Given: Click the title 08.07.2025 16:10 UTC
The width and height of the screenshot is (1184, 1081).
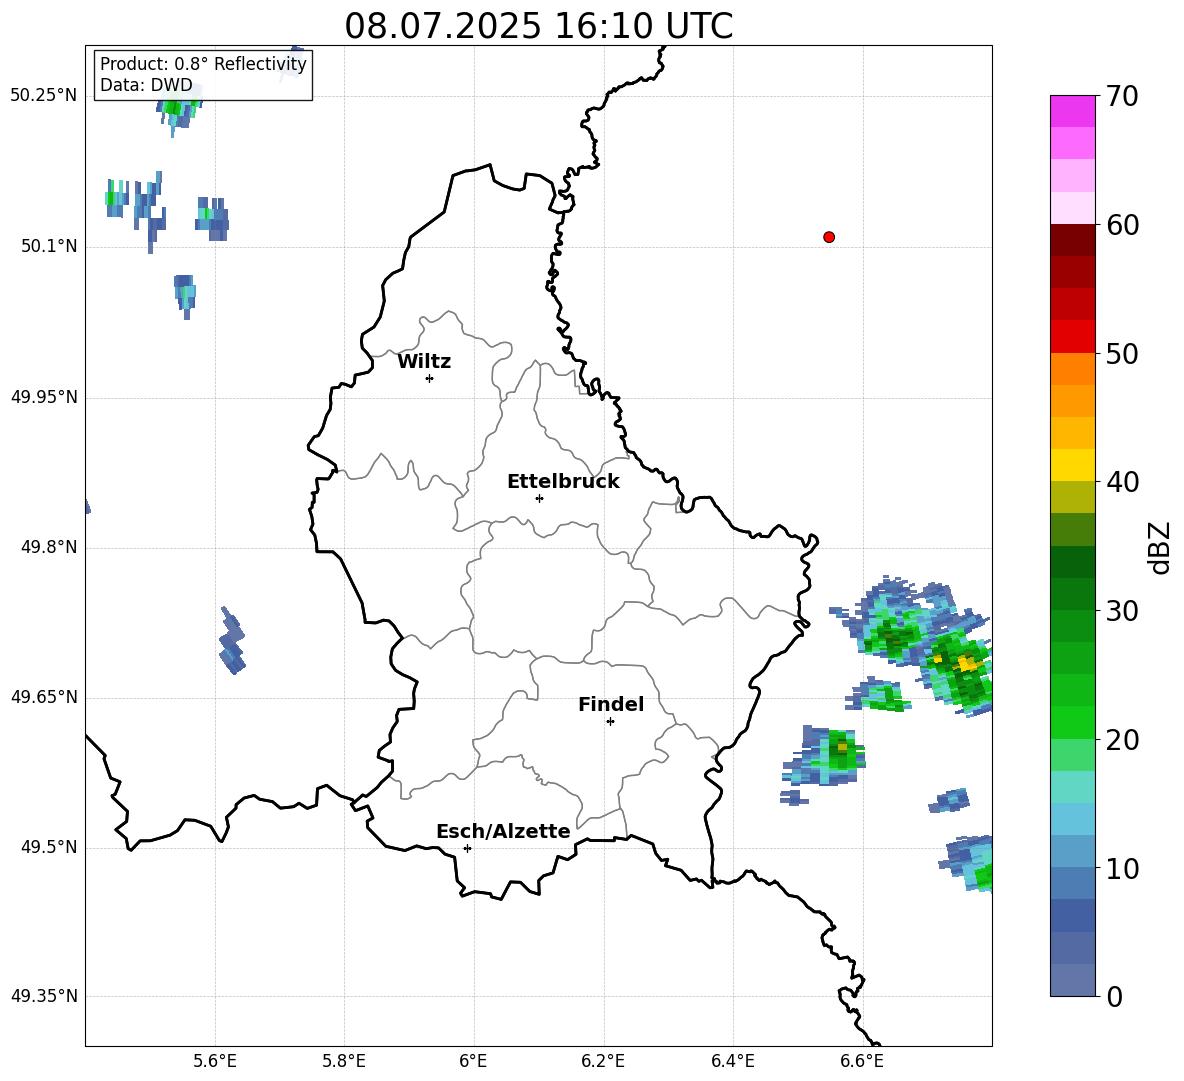Looking at the screenshot, I should tap(538, 26).
